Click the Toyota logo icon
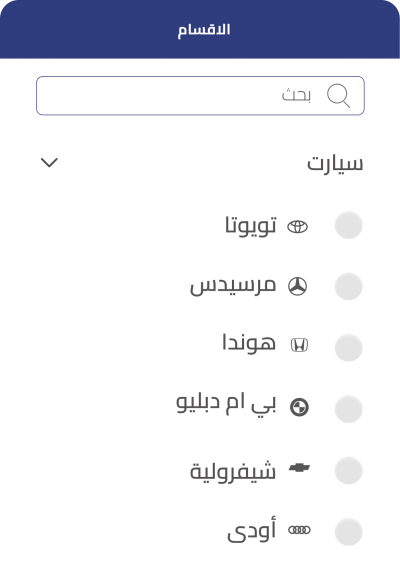The width and height of the screenshot is (400, 582). (298, 227)
